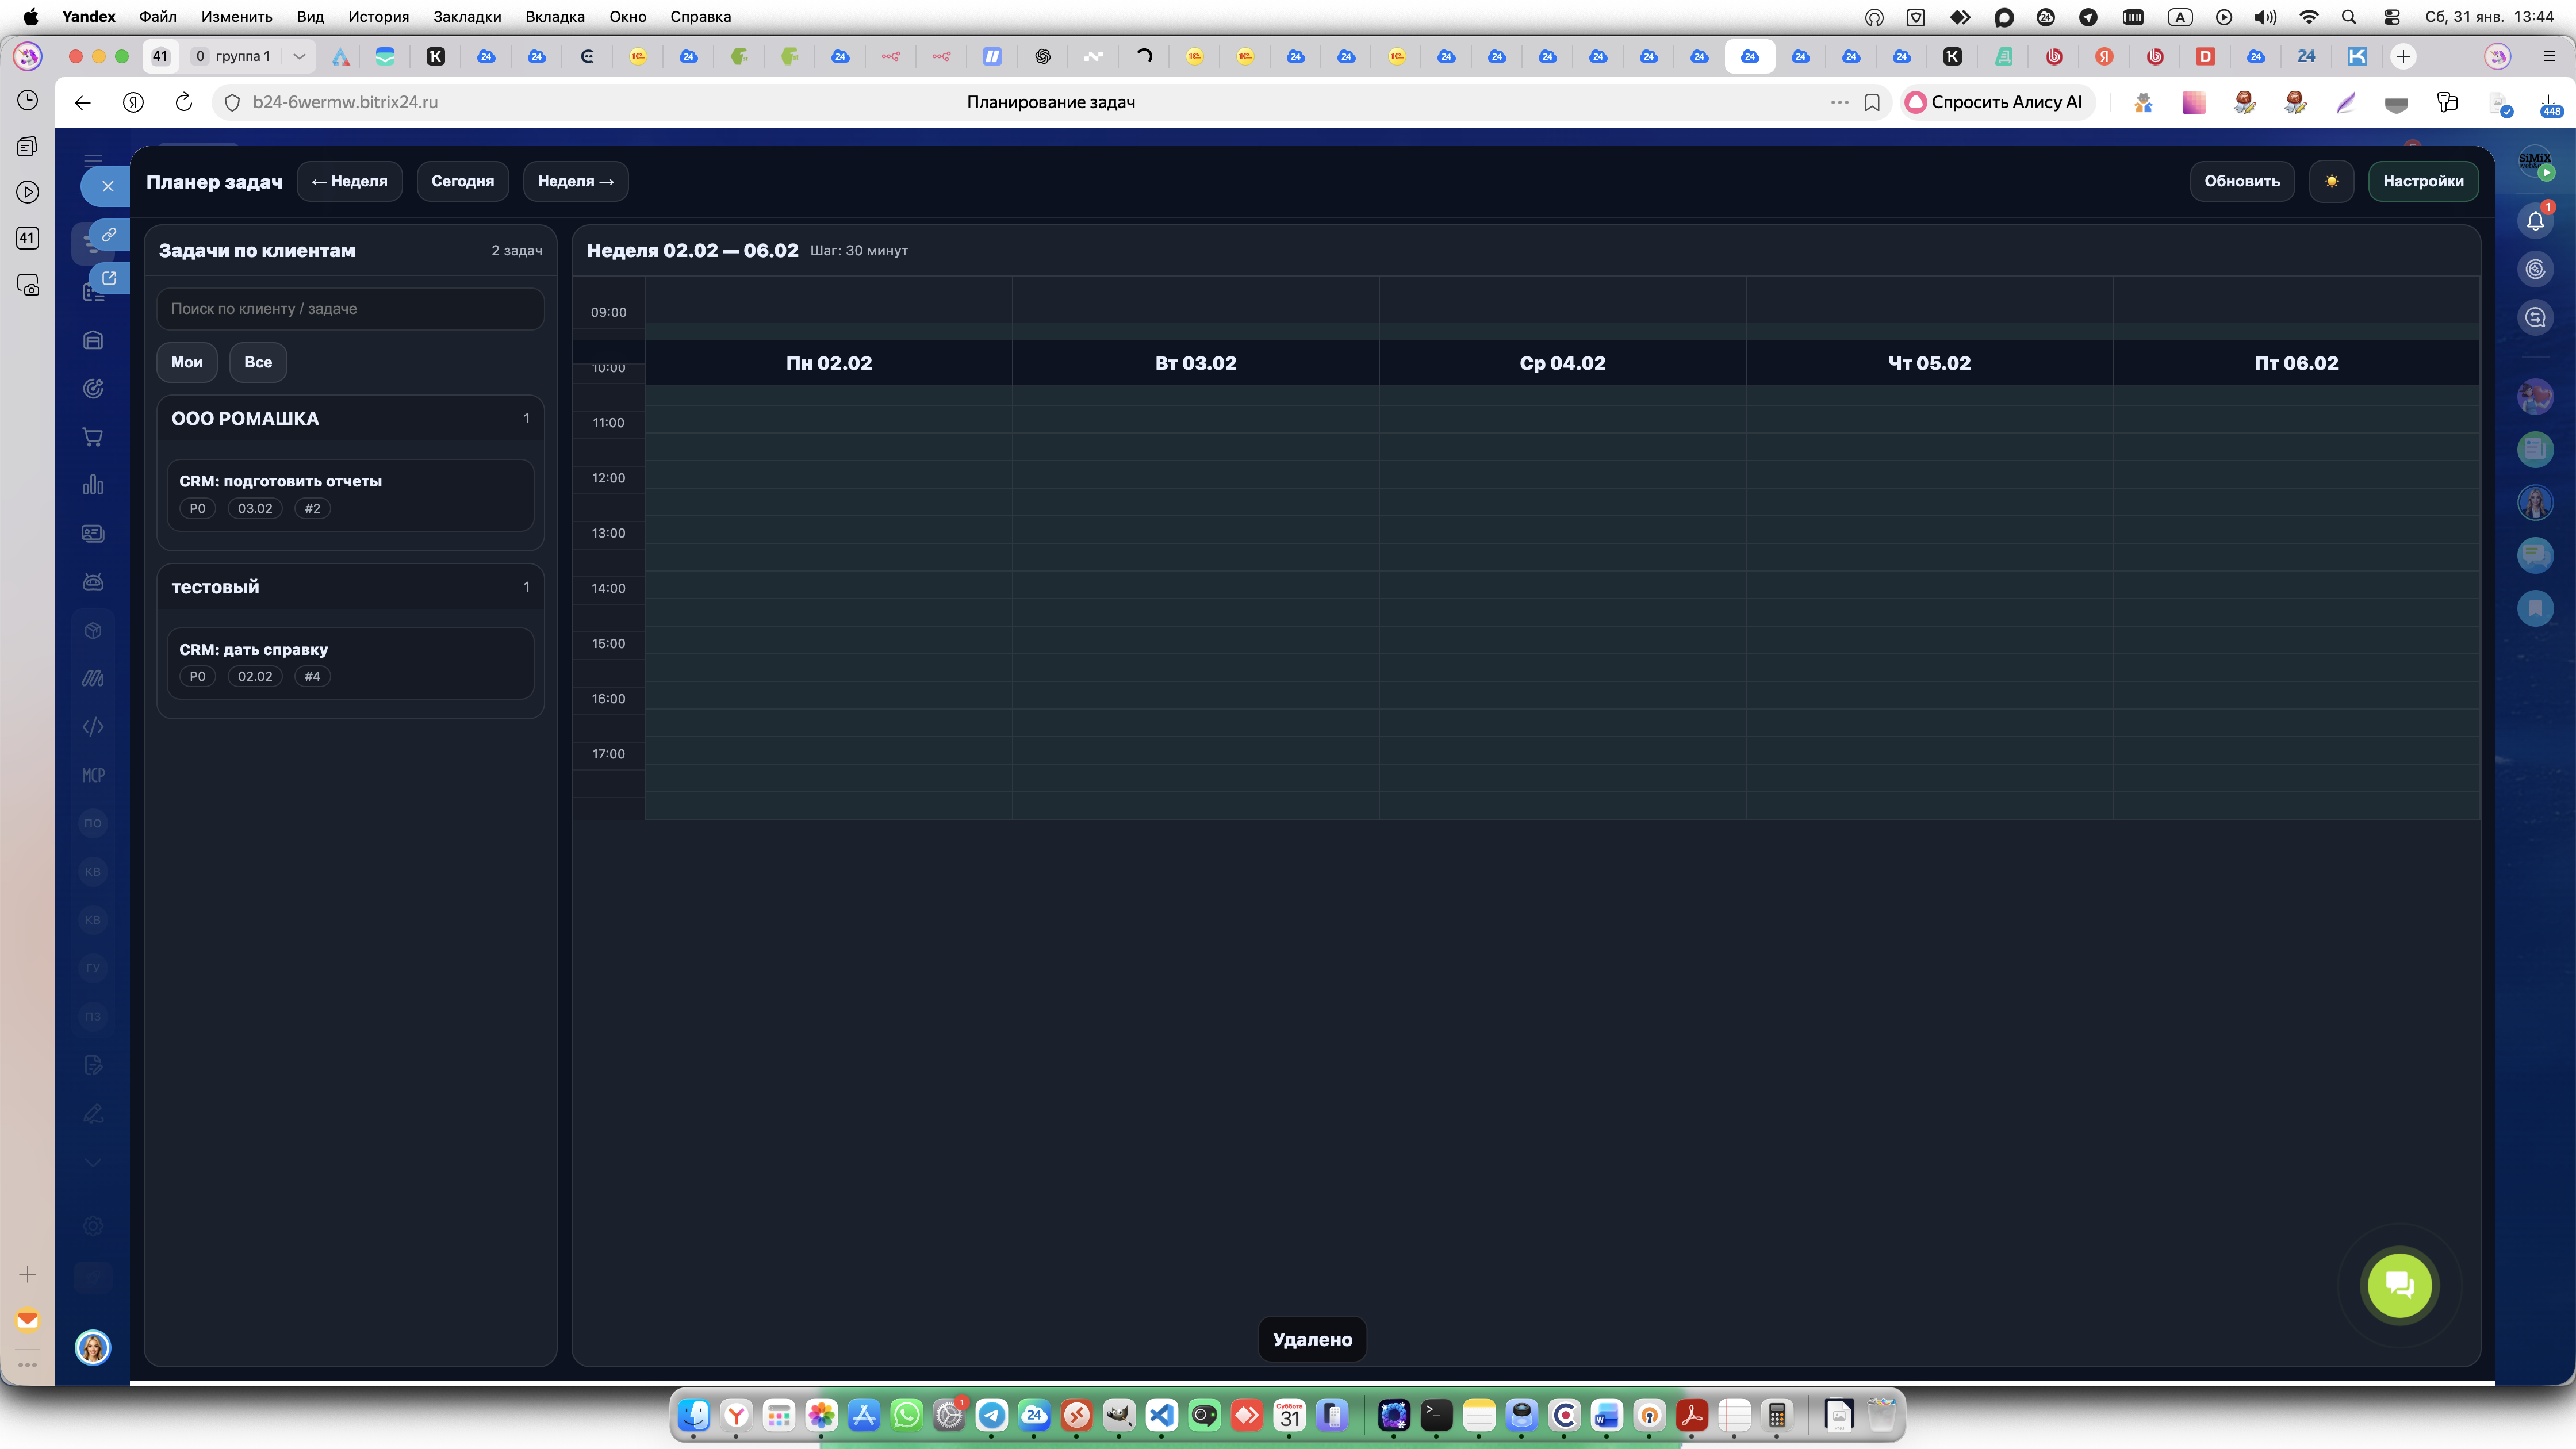2576x1449 pixels.
Task: Open the bar chart analytics sidebar icon
Action: tap(93, 485)
